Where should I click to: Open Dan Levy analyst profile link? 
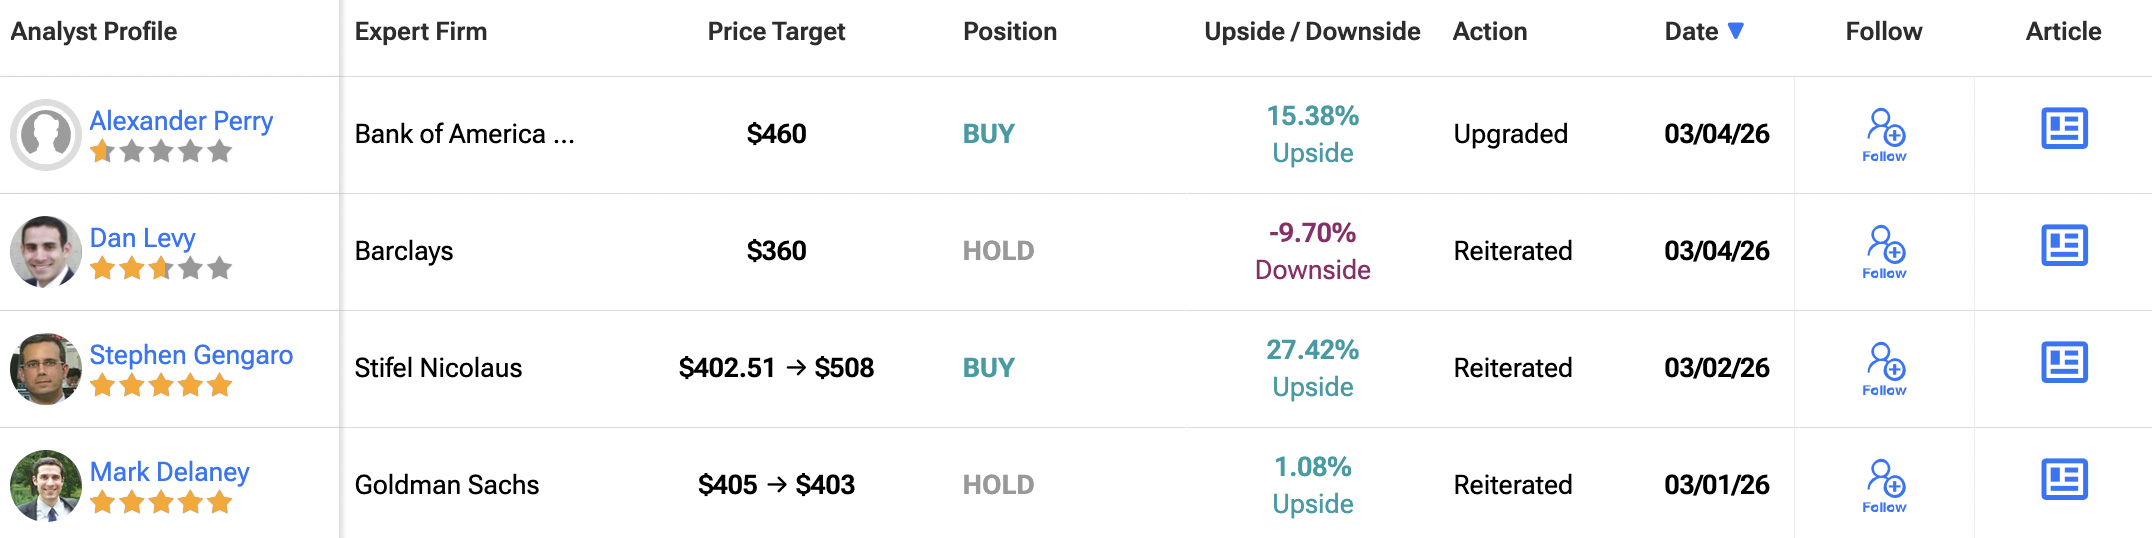142,238
